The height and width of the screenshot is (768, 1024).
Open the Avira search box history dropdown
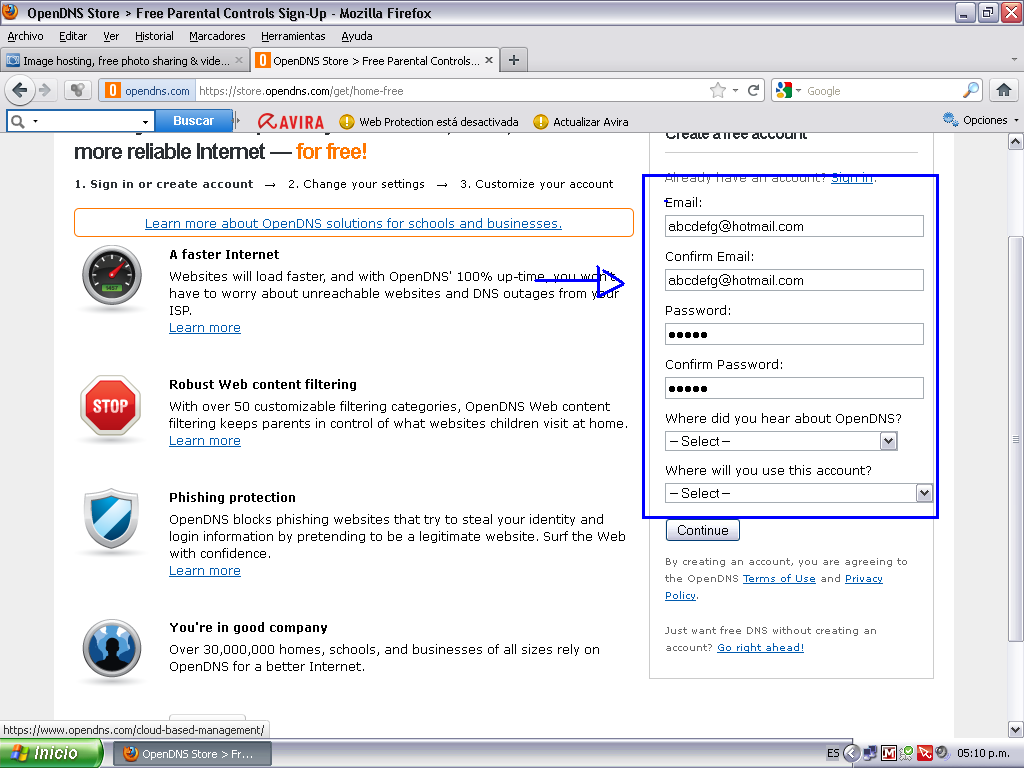click(x=145, y=121)
